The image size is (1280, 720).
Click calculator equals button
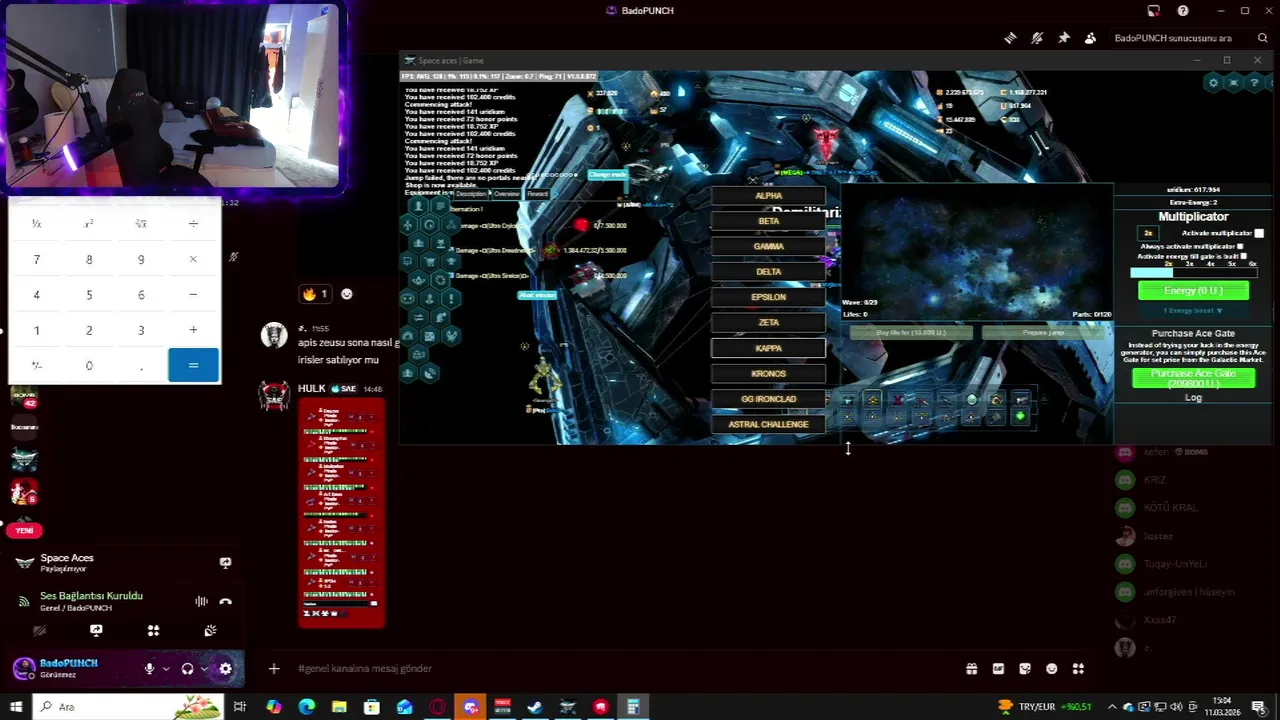(193, 366)
